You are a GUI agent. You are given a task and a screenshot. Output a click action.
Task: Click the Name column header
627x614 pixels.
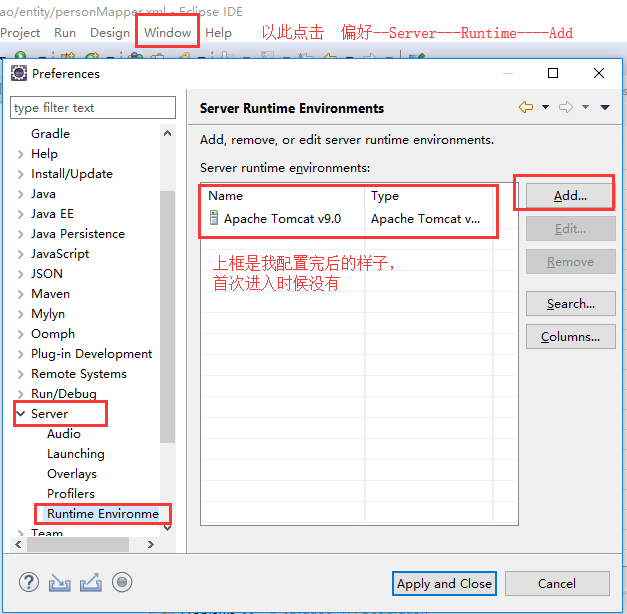[283, 196]
